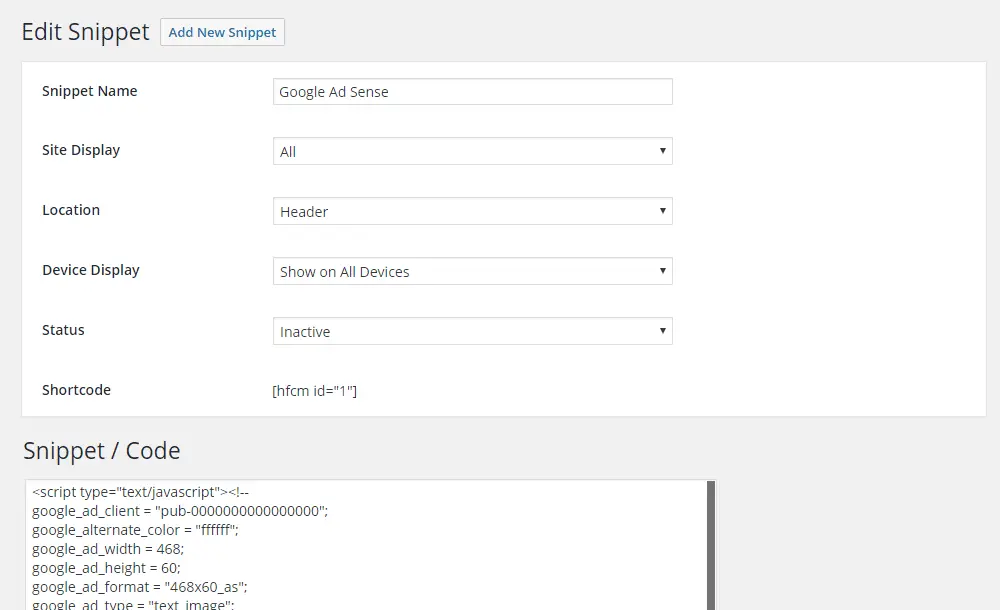Open the Device Display dropdown
Screen dimensions: 1000x610
coord(472,271)
